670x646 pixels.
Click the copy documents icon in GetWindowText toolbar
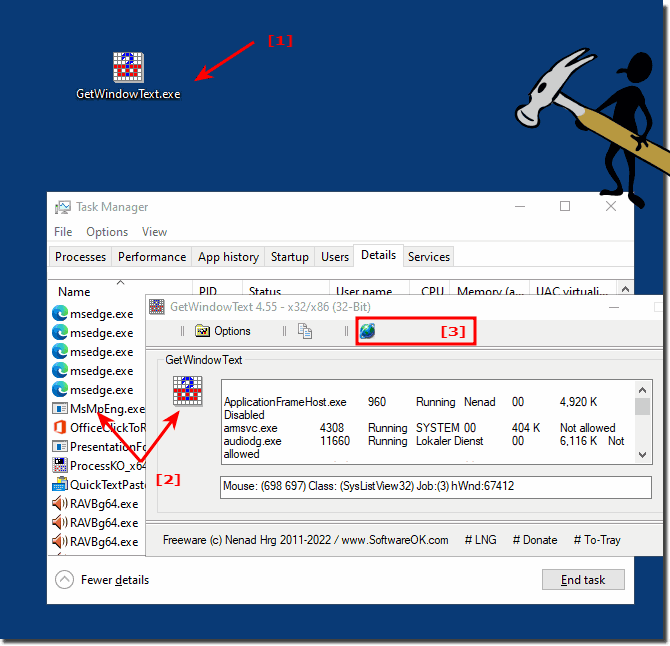305,331
